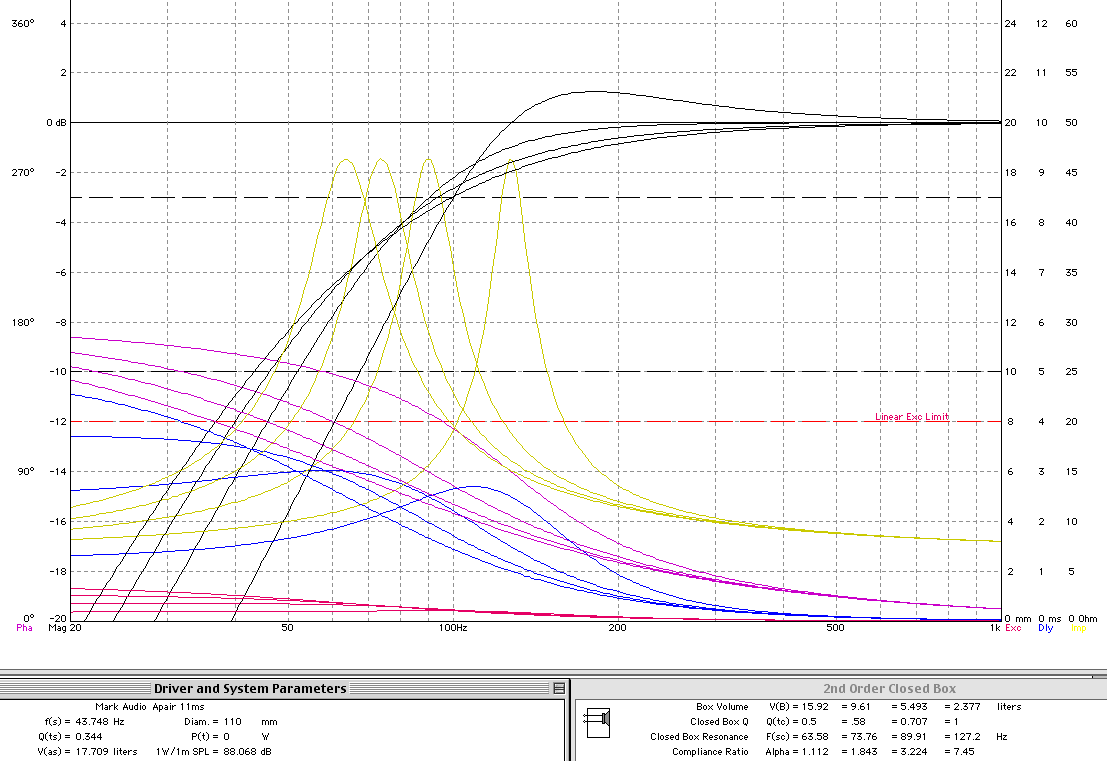Click the 'Diam. = 110 mm' value
The height and width of the screenshot is (761, 1107).
(231, 721)
